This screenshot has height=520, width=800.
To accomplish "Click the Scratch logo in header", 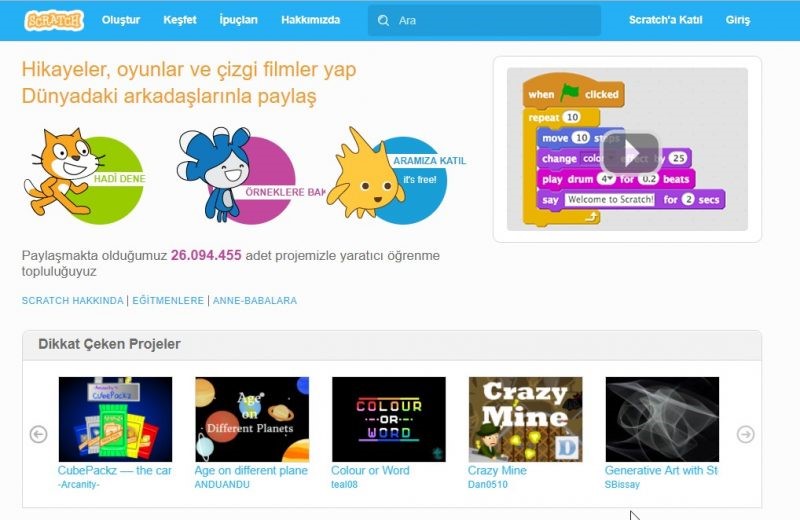I will pyautogui.click(x=54, y=20).
